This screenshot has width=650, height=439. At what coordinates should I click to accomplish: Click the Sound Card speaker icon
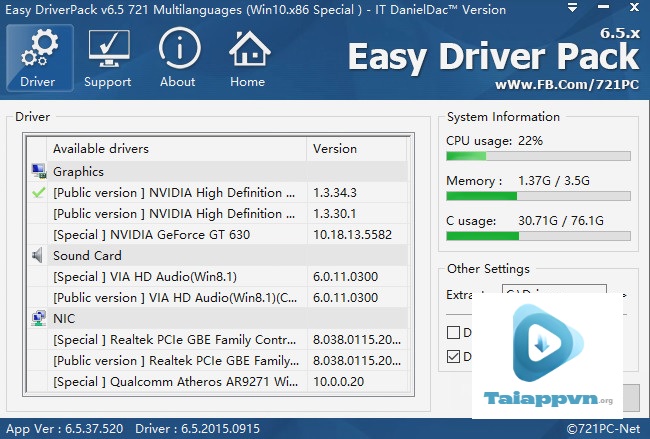click(39, 255)
